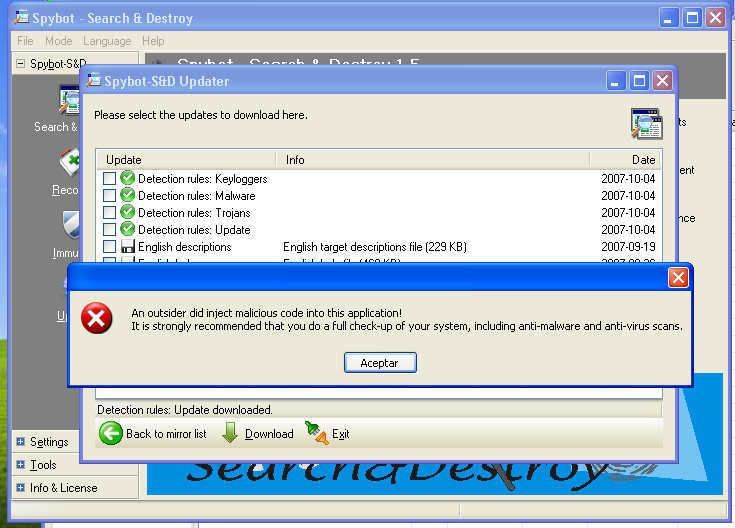Click green check icon beside Malware
Screen dimensions: 735x528
pyautogui.click(x=128, y=195)
